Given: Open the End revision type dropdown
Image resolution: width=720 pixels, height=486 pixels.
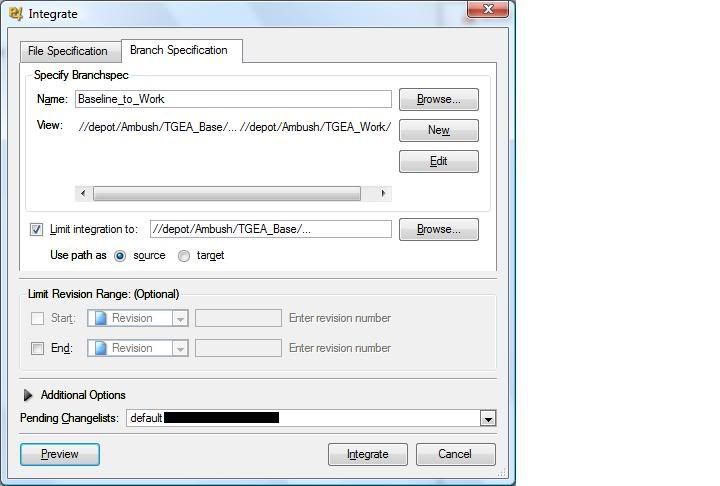Looking at the screenshot, I should (180, 348).
